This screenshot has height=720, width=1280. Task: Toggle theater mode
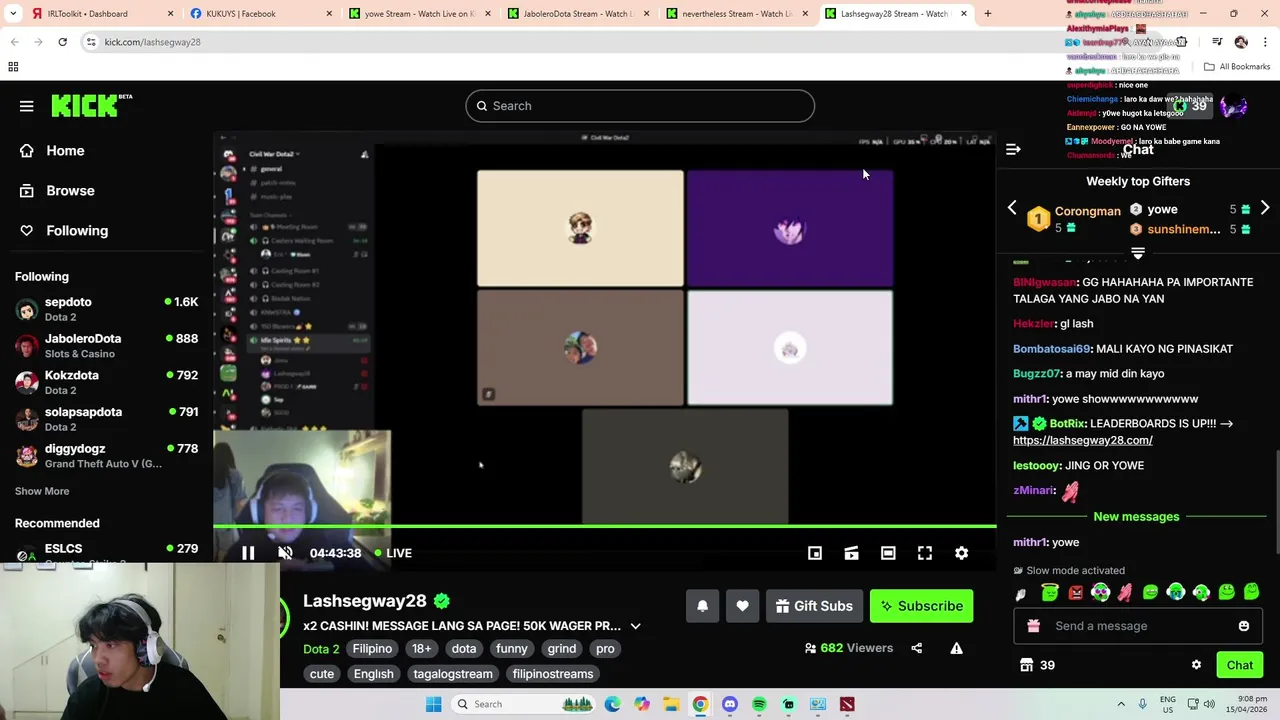[x=888, y=553]
